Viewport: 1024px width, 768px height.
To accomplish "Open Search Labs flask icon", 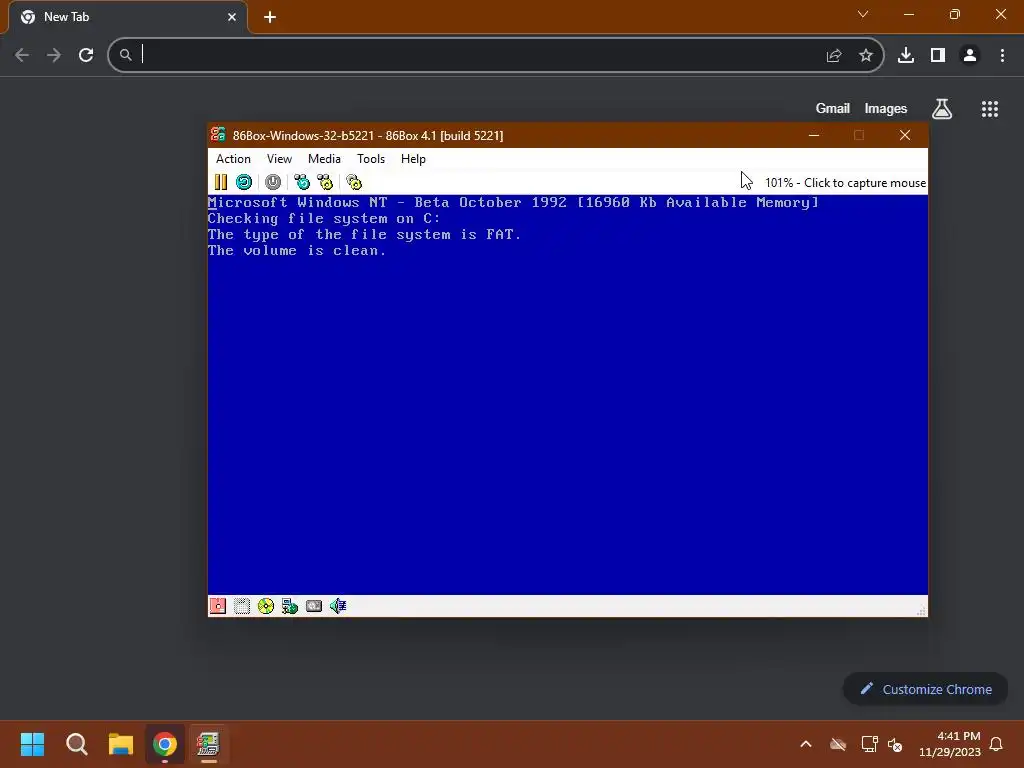I will click(x=942, y=108).
